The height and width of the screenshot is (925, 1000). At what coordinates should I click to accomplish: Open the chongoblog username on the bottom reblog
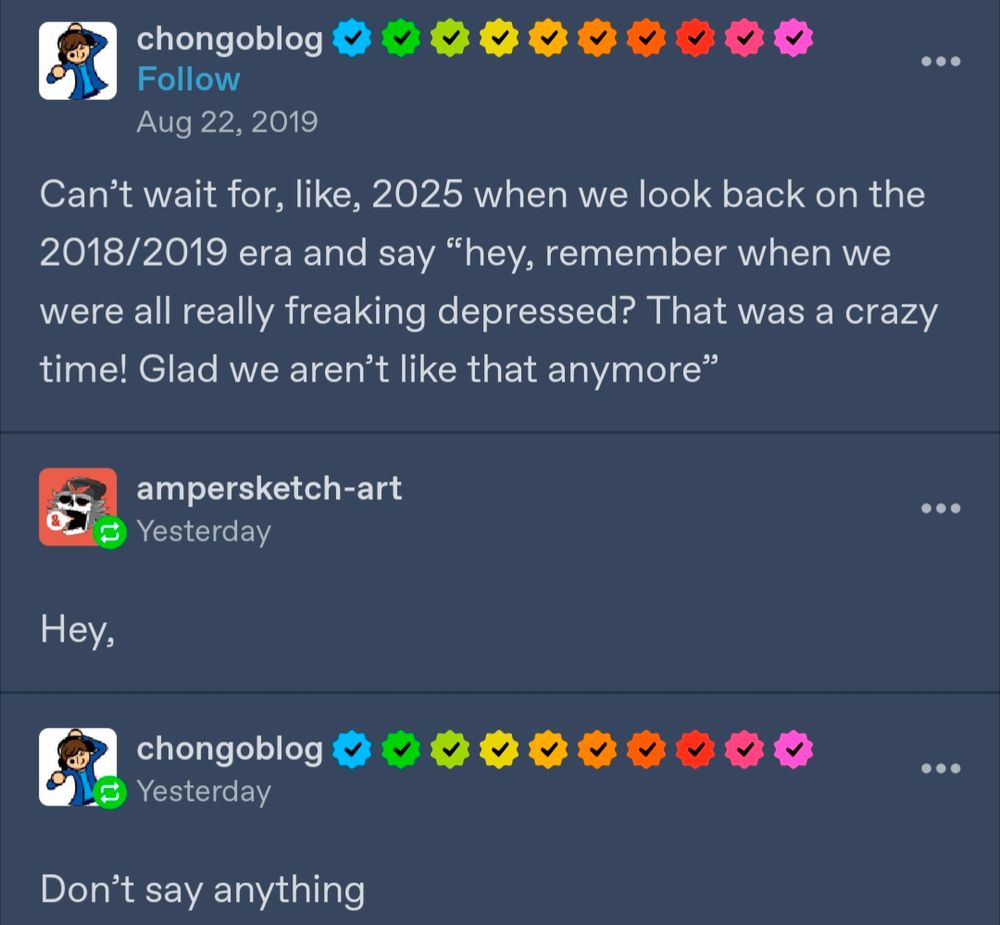[x=230, y=750]
